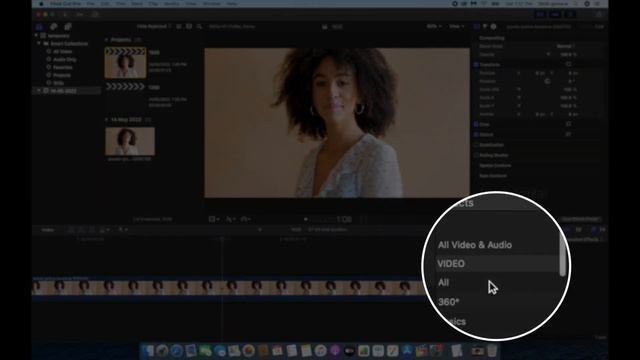The image size is (640, 360).
Task: Open the File menu
Action: point(91,4)
